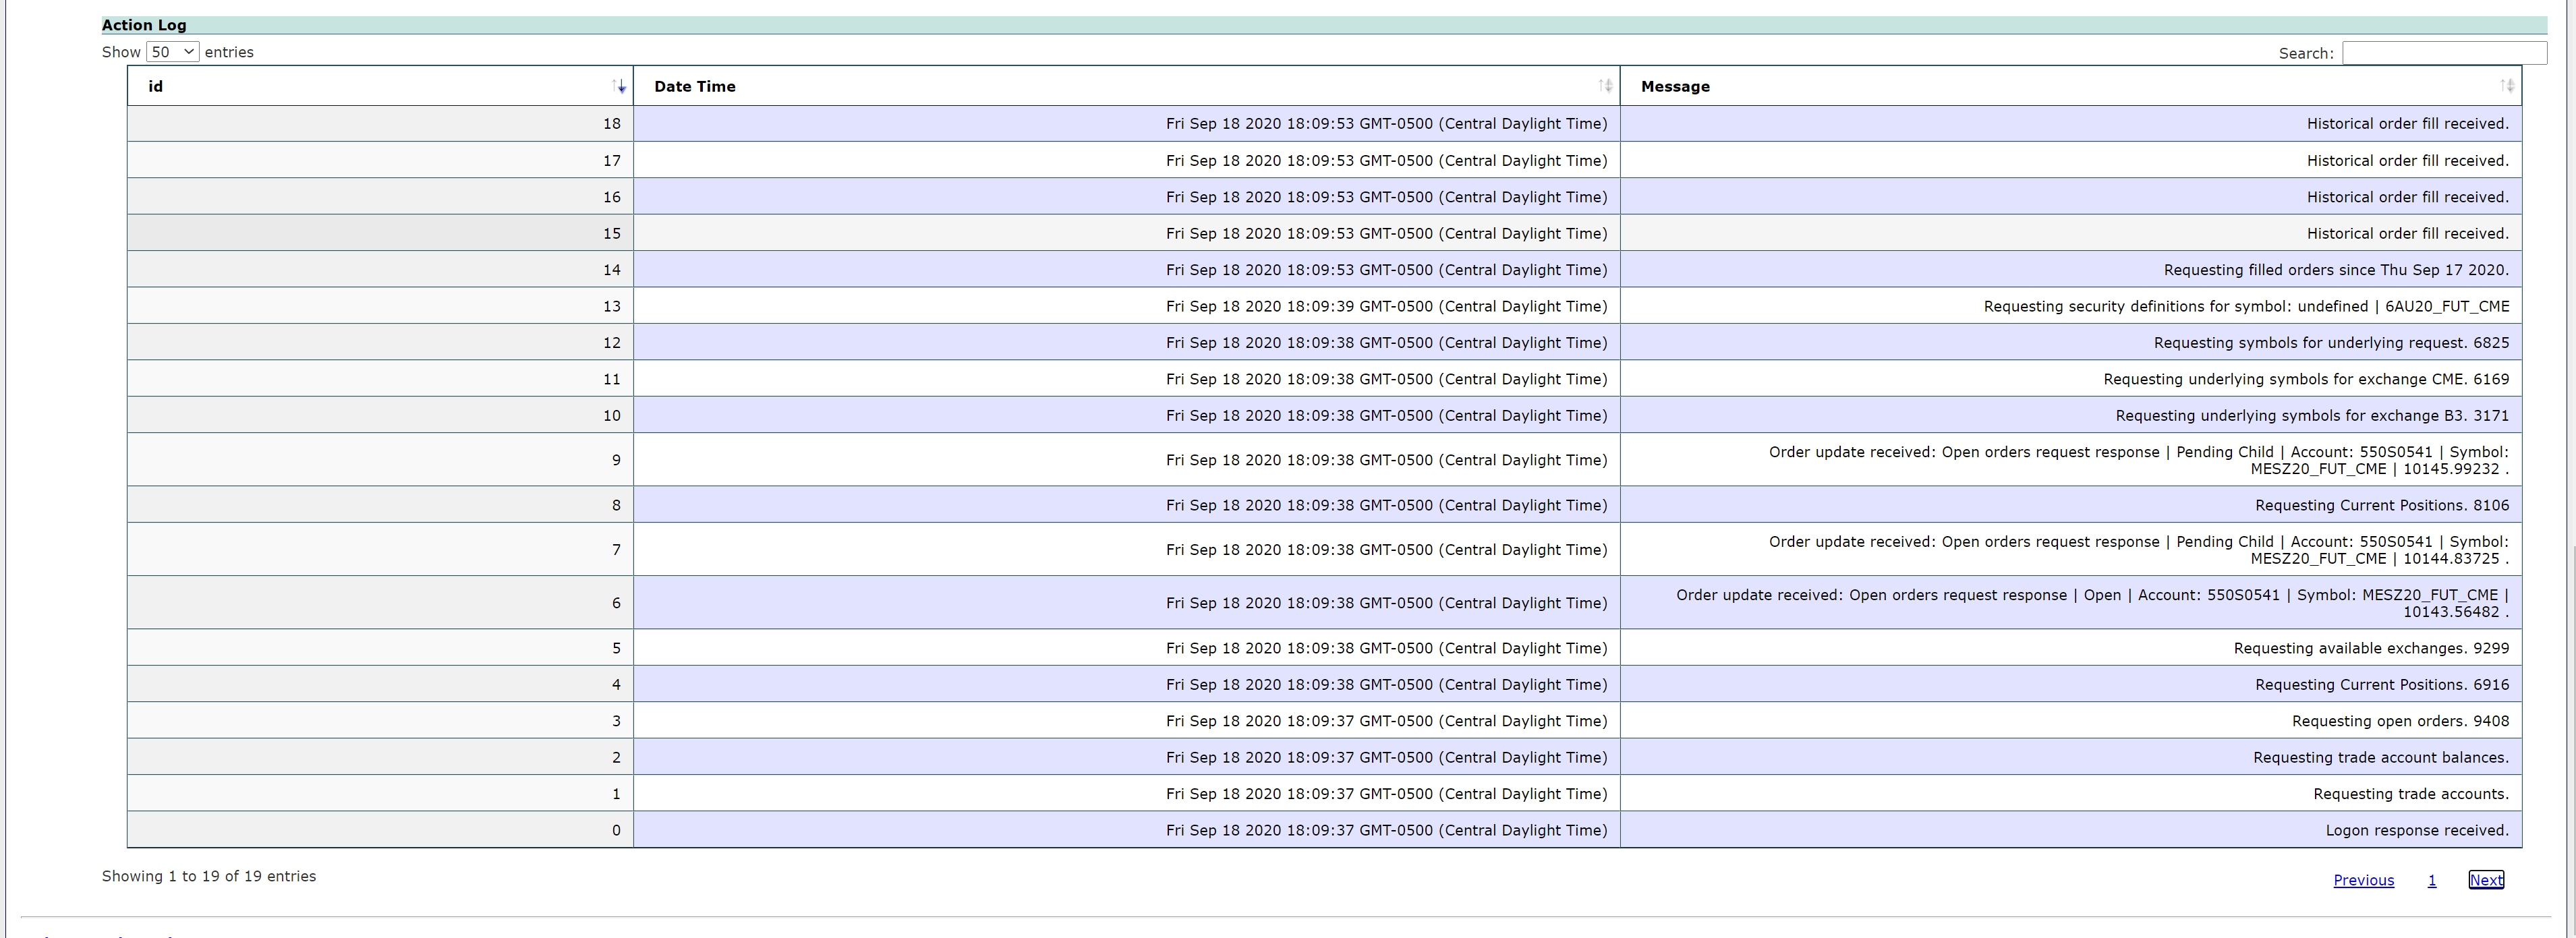Viewport: 2576px width, 938px height.
Task: Sort table by the id header
Action: click(156, 87)
